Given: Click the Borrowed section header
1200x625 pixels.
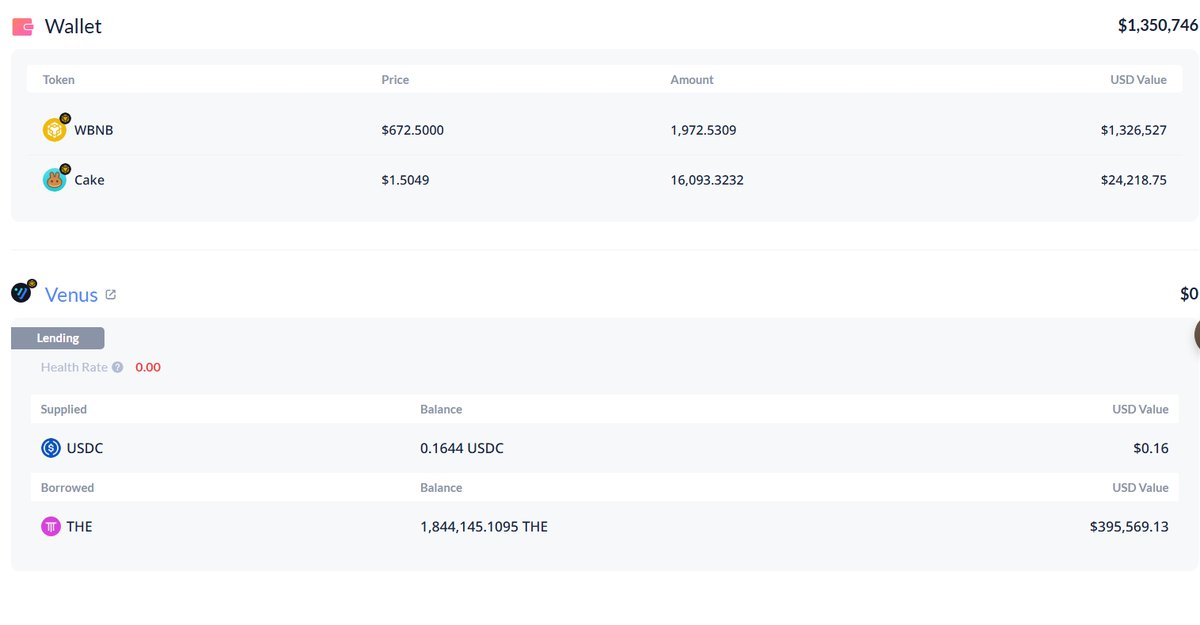Looking at the screenshot, I should click(67, 488).
